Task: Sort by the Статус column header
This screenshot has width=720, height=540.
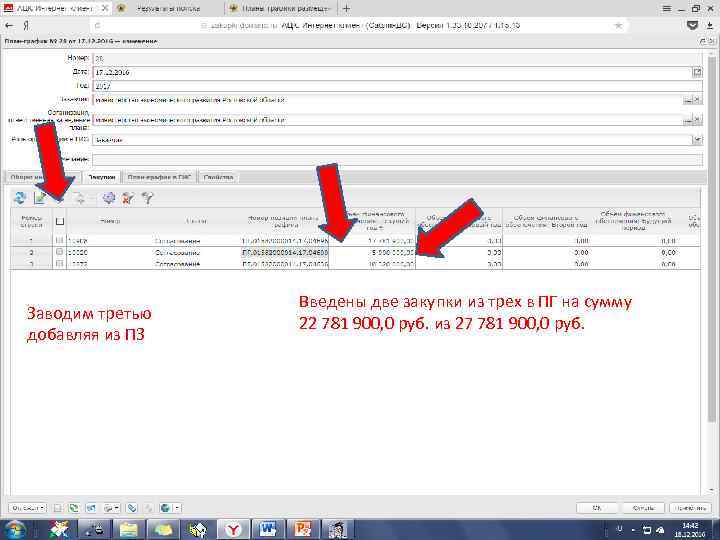Action: tap(197, 221)
